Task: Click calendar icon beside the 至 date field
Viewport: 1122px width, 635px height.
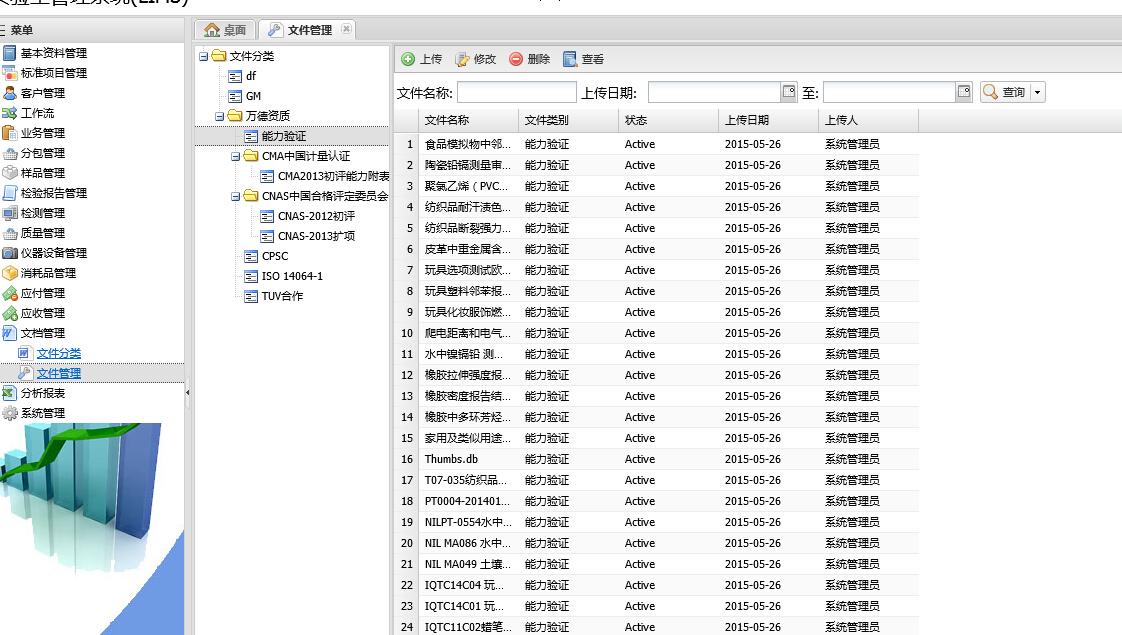Action: 964,92
